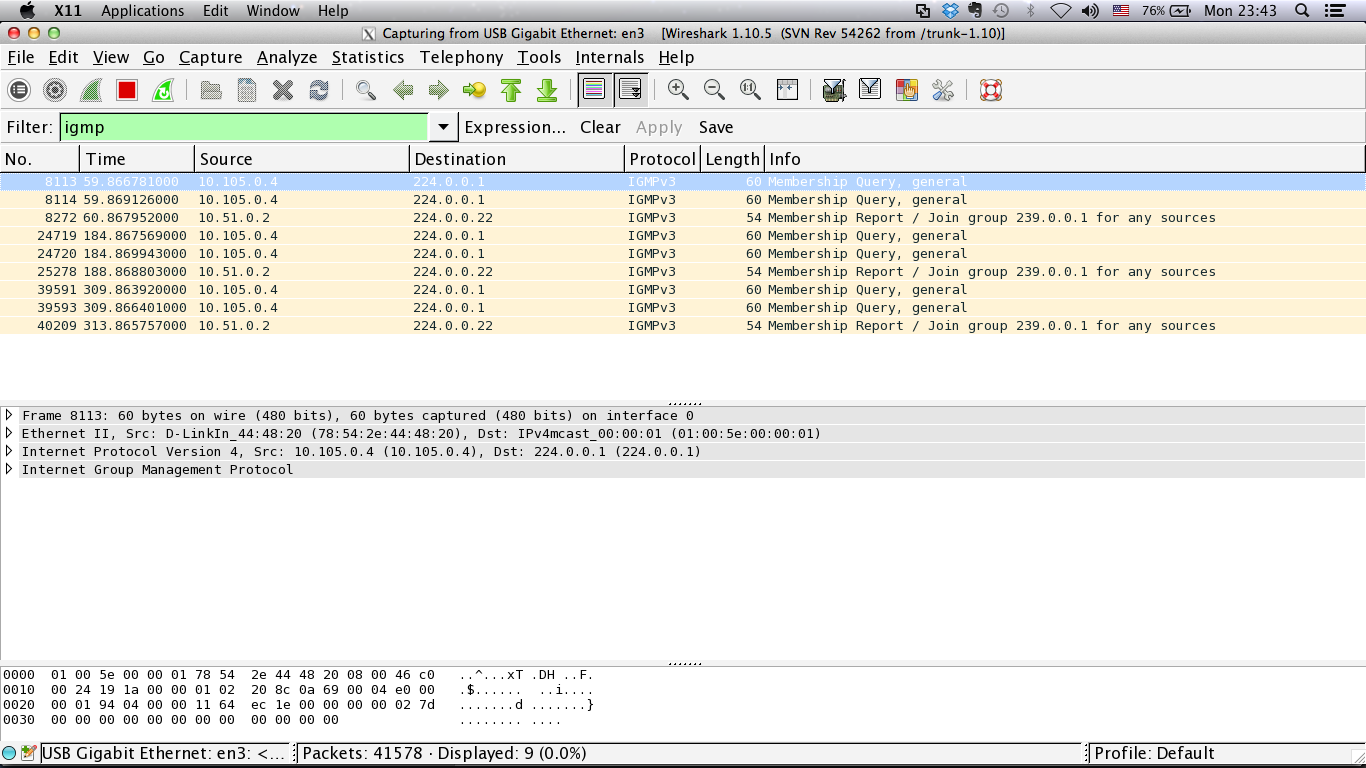
Task: Open the capture interfaces list
Action: click(x=19, y=90)
